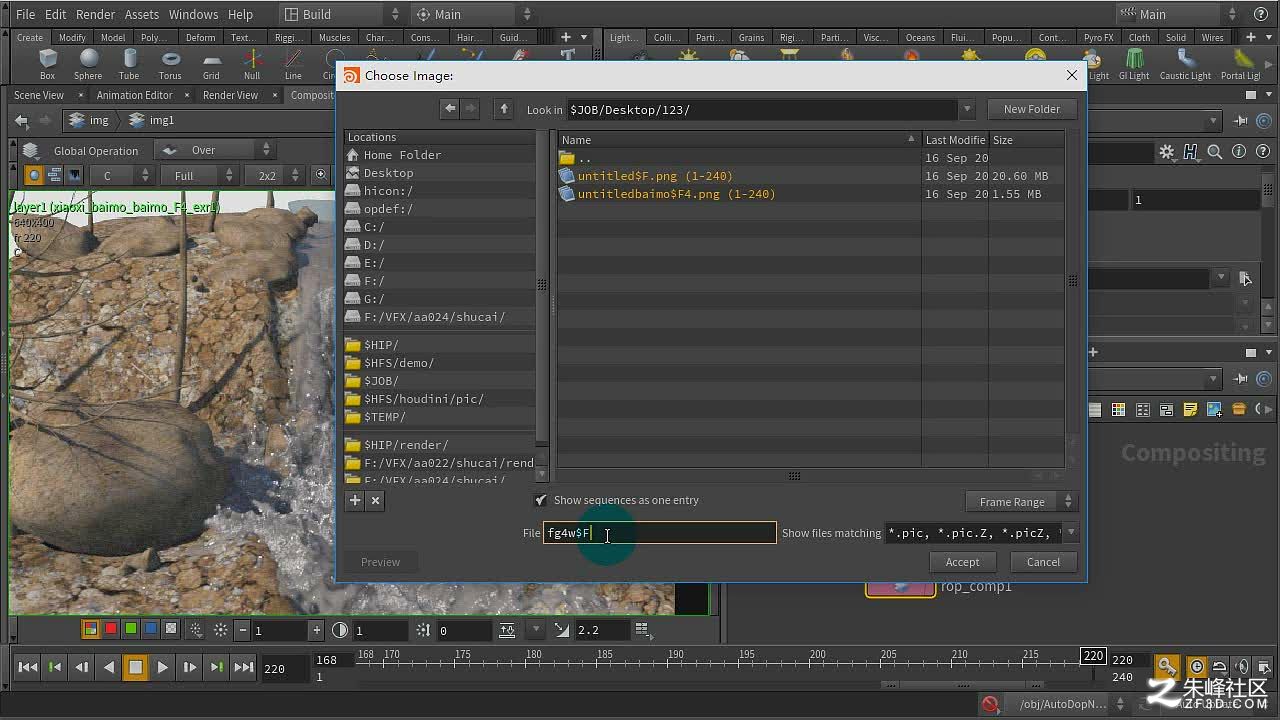Open the 2x2 layout dropdown
1280x720 pixels.
(276, 176)
